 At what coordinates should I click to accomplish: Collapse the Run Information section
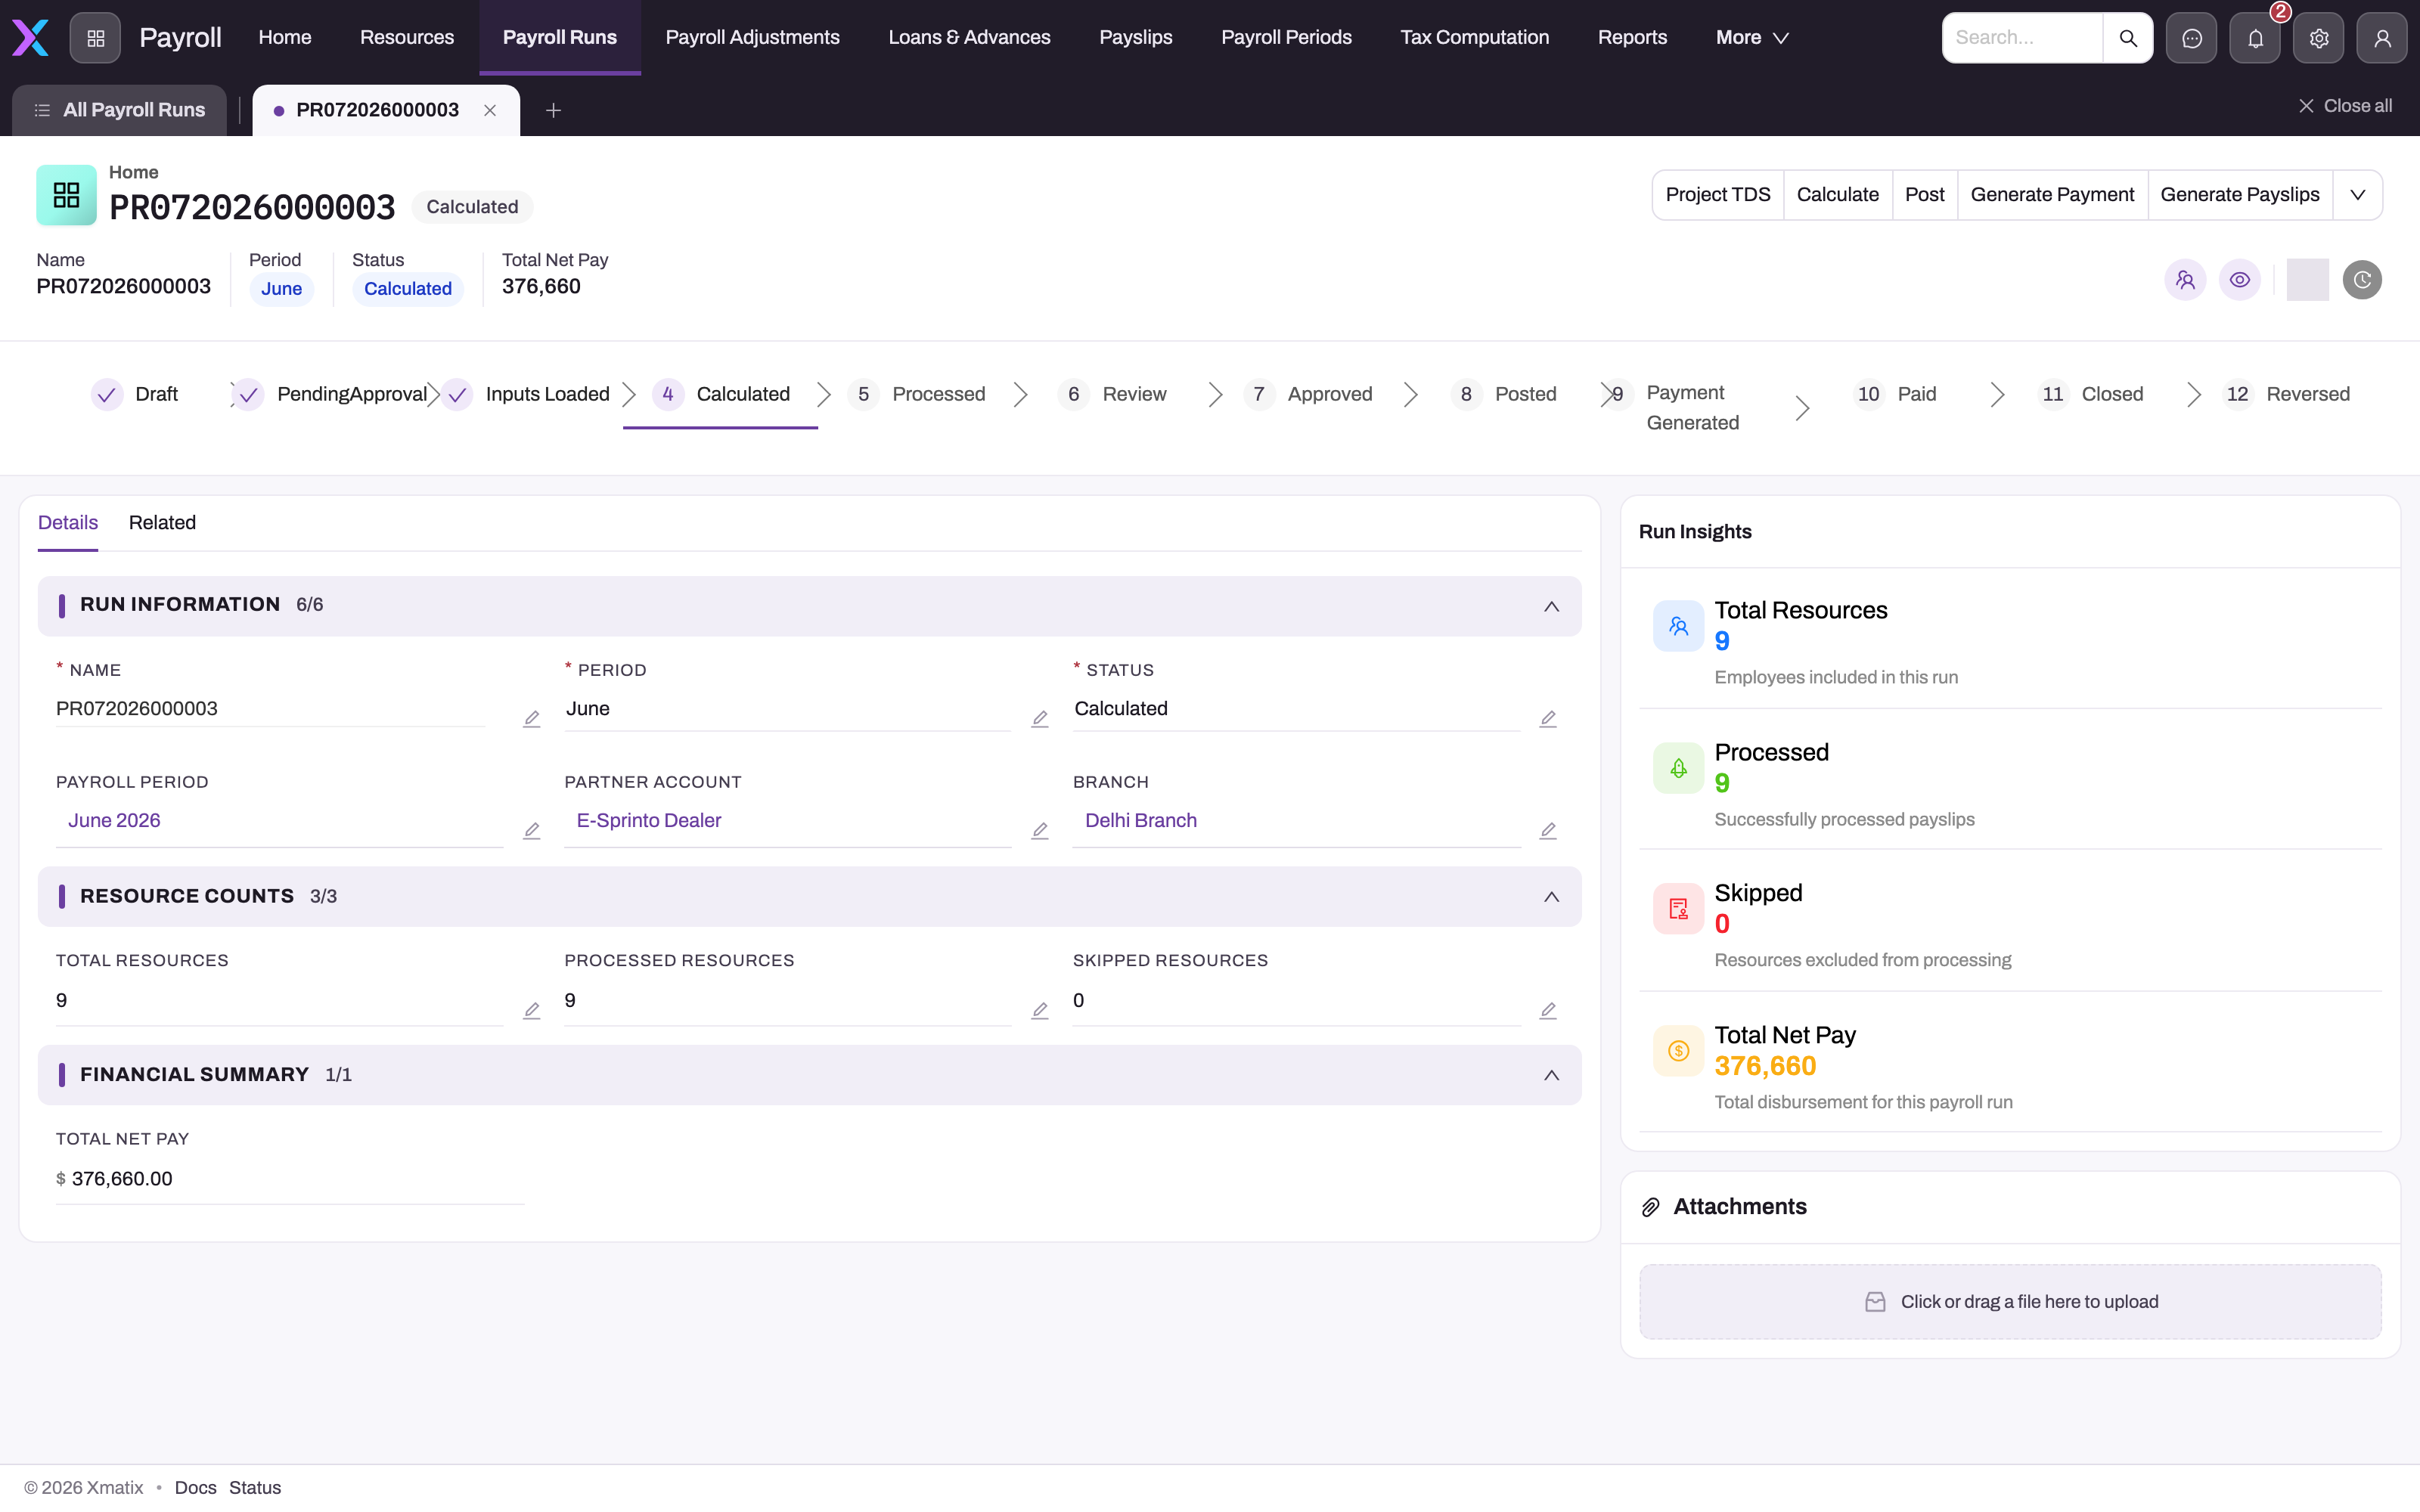(1551, 607)
